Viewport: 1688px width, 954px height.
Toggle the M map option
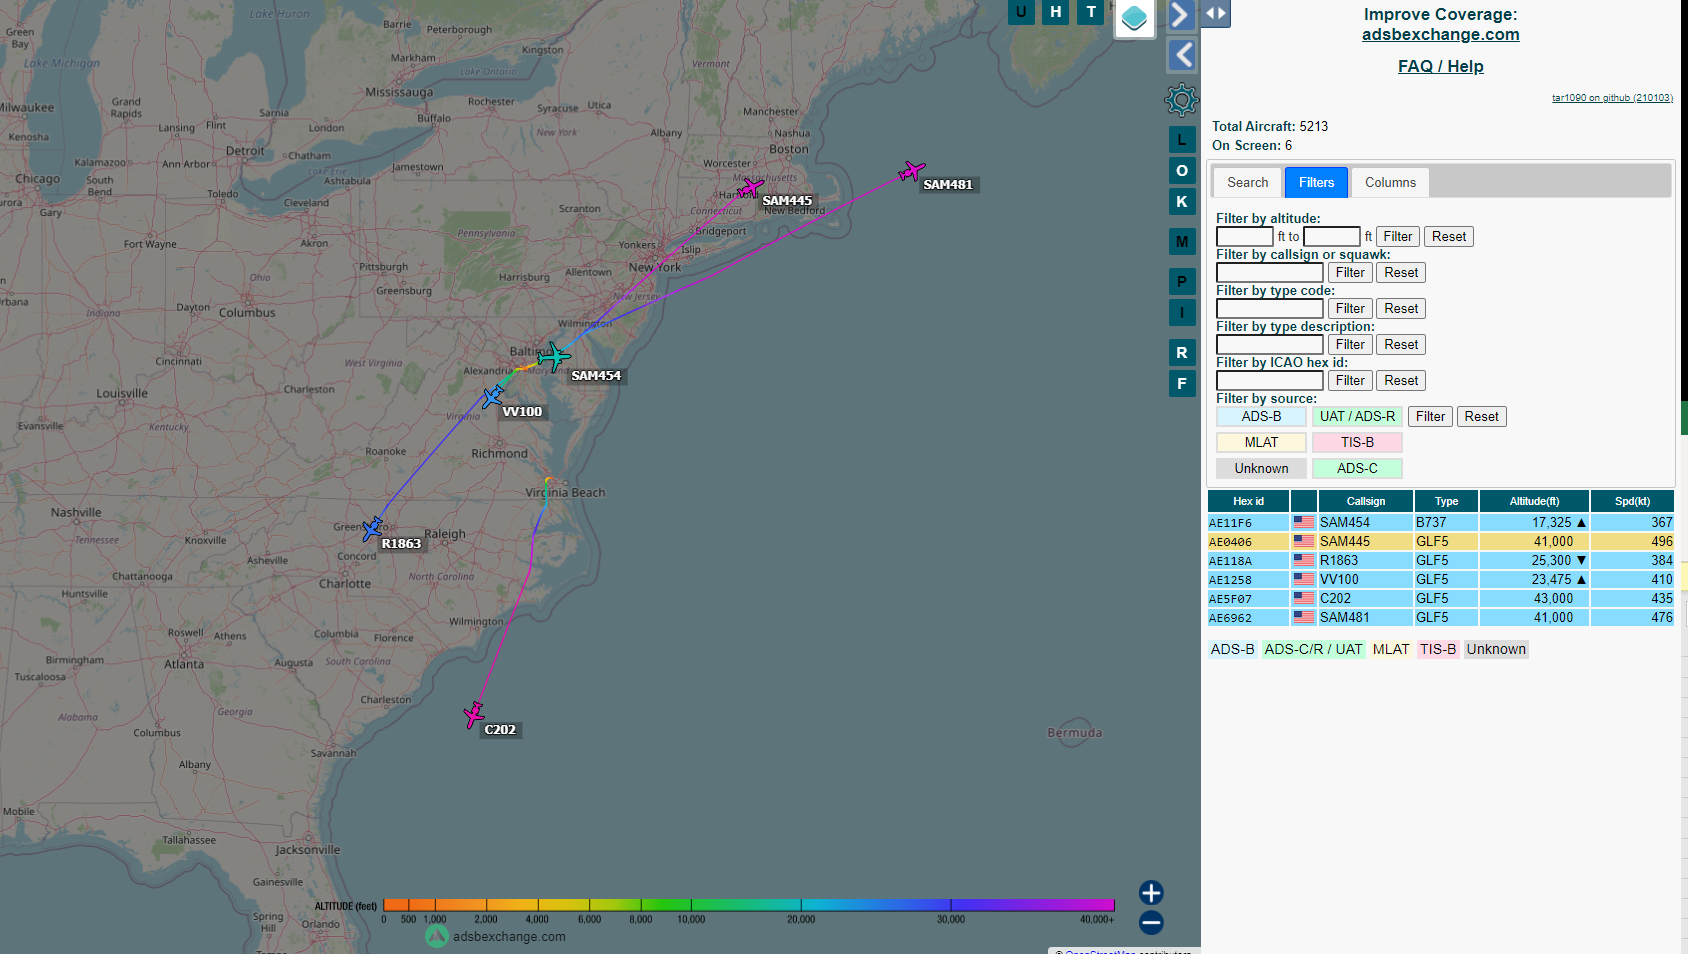(1182, 242)
